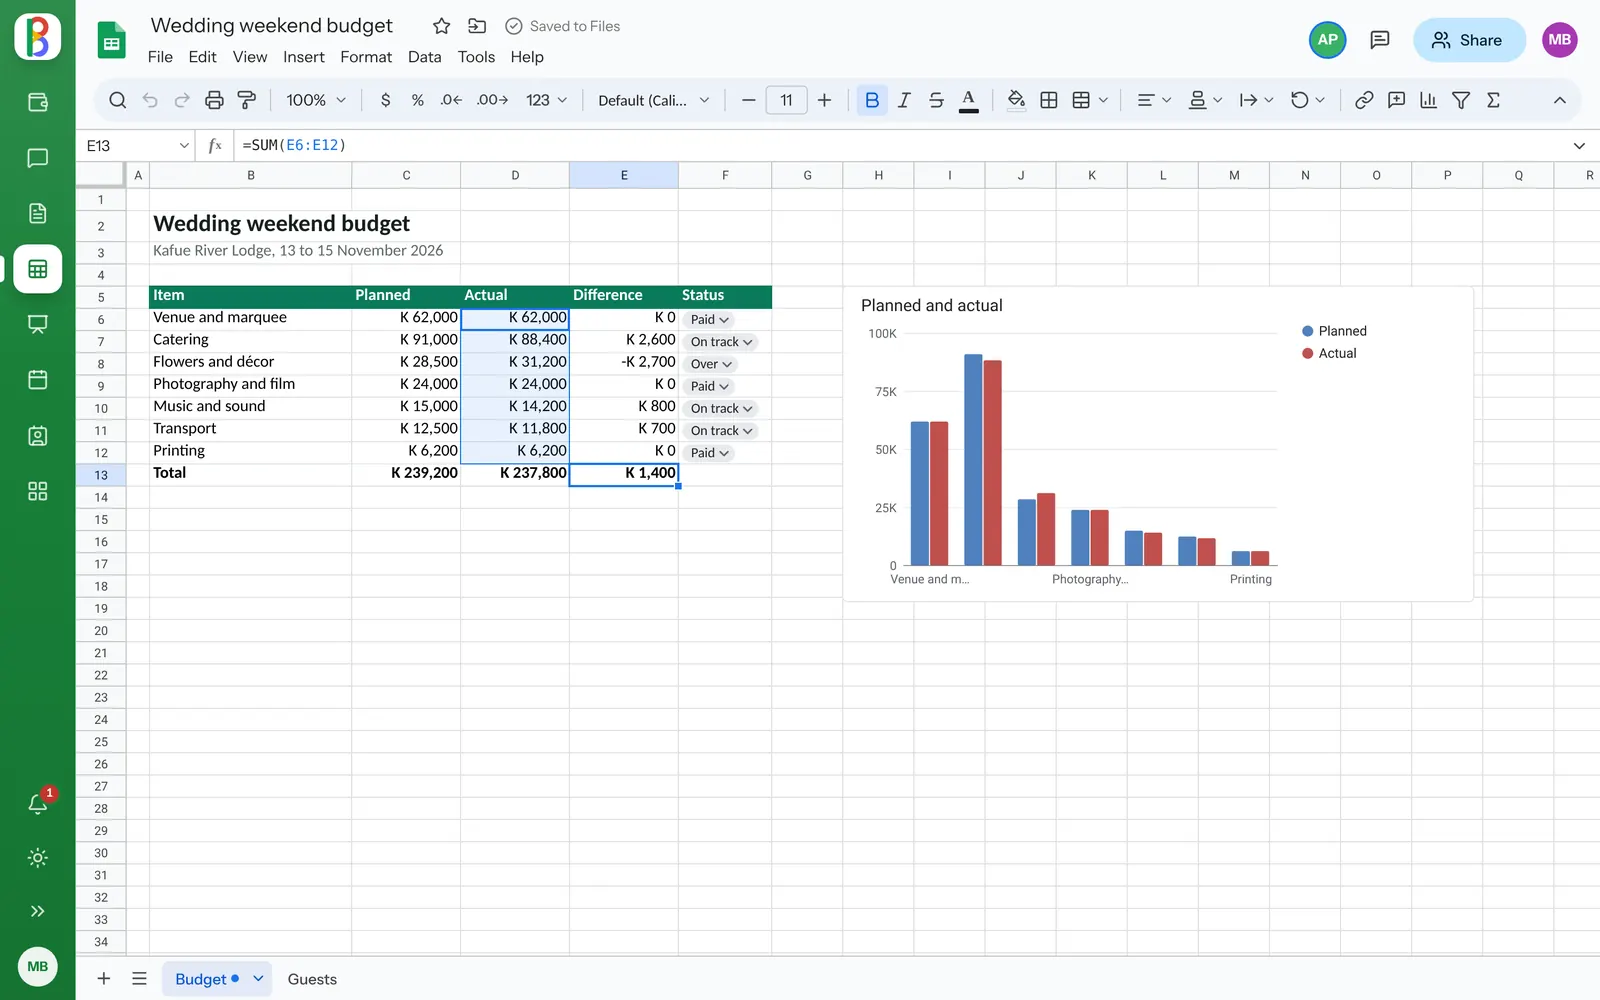Image resolution: width=1600 pixels, height=1000 pixels.
Task: Create a filter with funnel icon
Action: [1461, 100]
